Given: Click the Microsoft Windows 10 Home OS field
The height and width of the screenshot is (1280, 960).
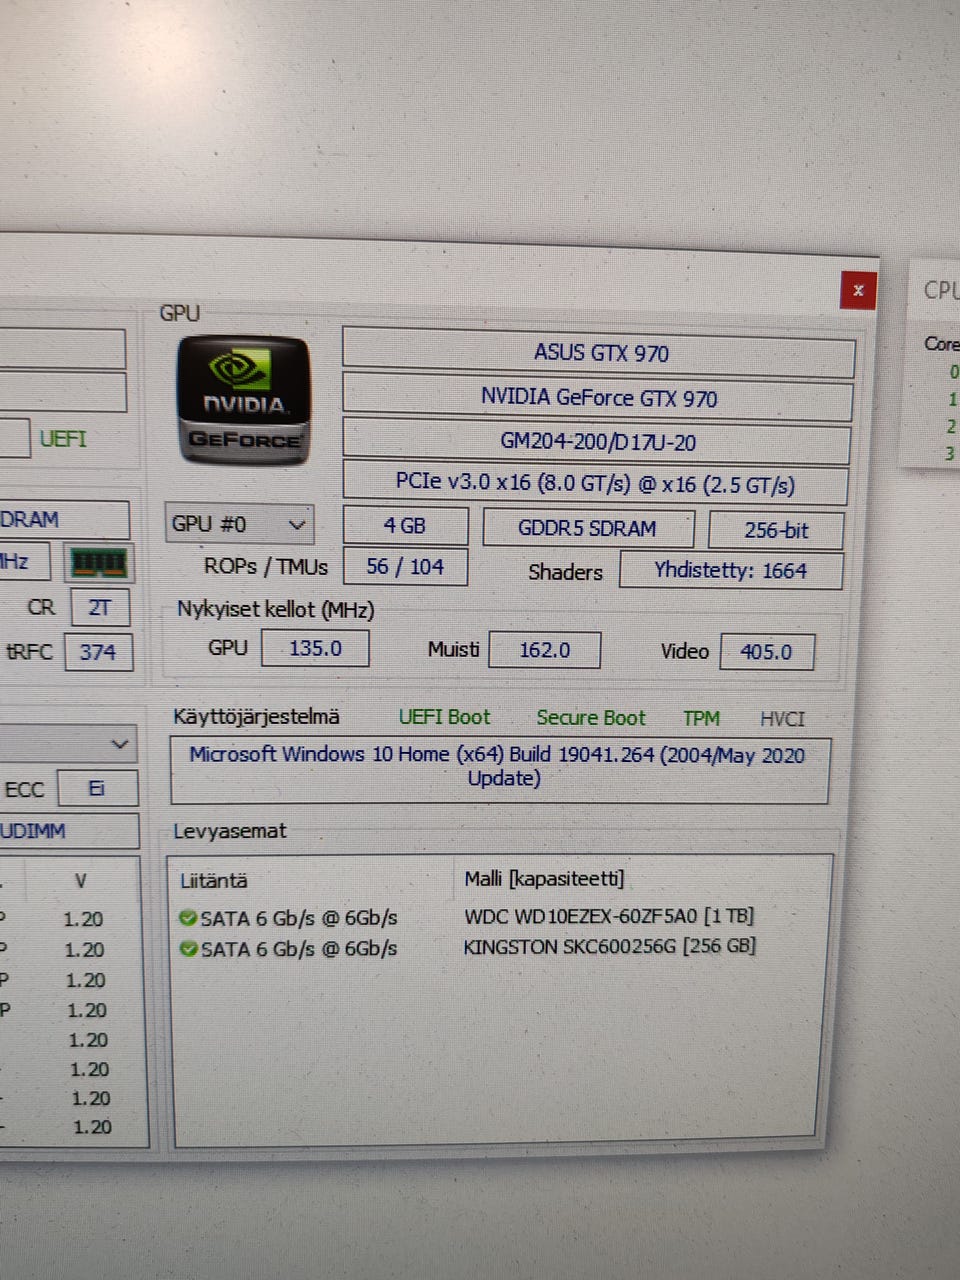Looking at the screenshot, I should click(500, 770).
